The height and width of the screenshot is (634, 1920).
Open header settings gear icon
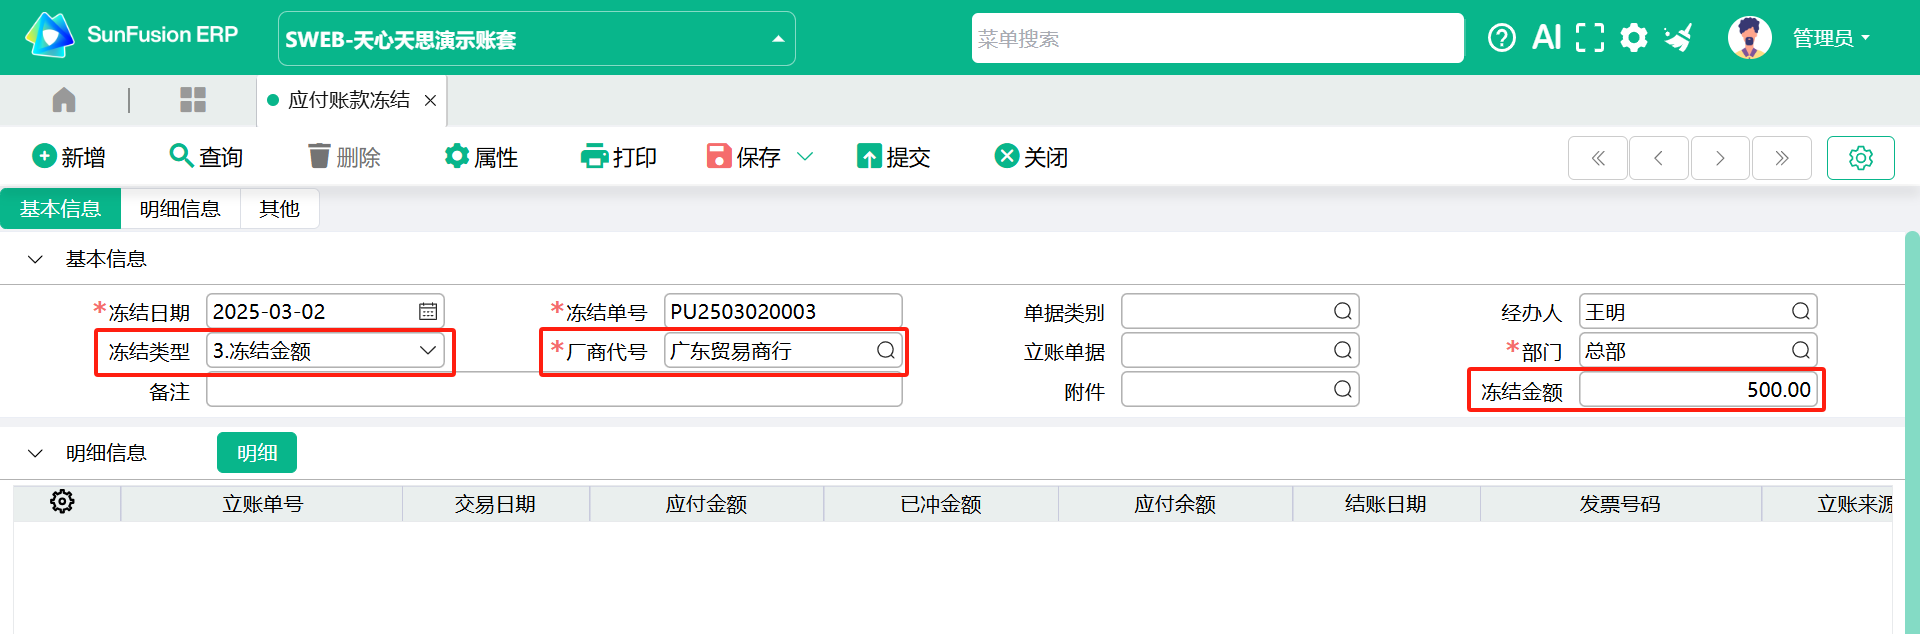coord(1633,38)
